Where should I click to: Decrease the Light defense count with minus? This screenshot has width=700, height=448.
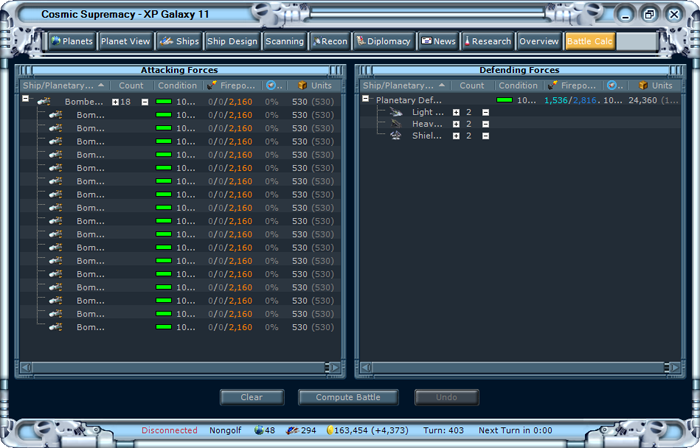[485, 112]
